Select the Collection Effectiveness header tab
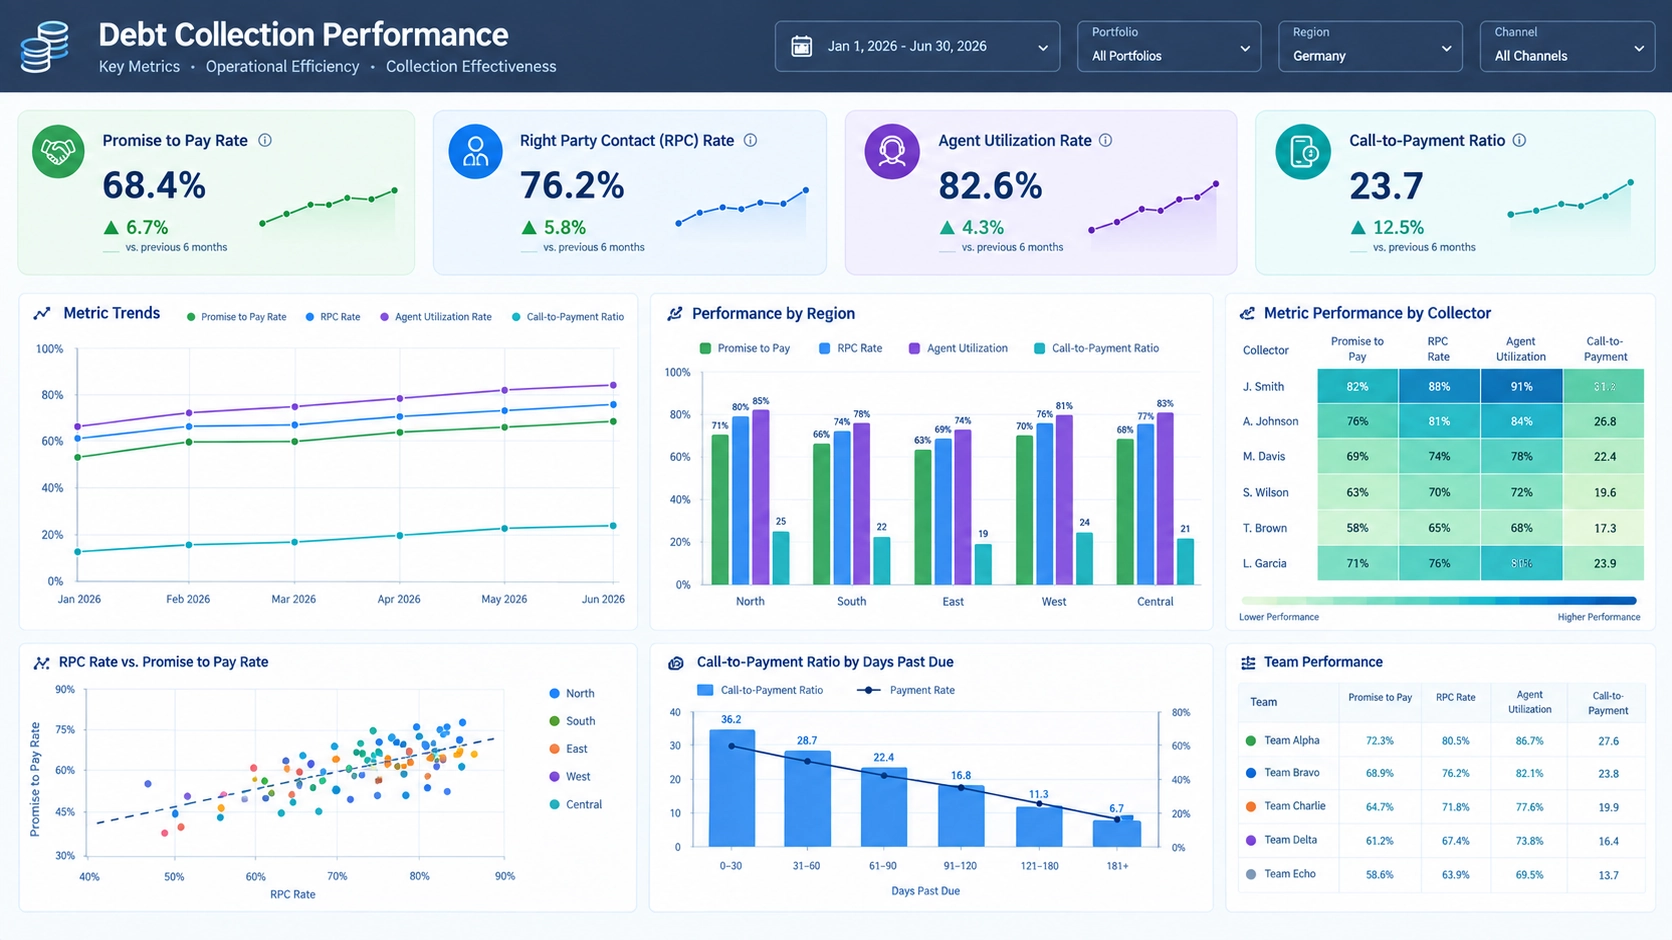Screen dimensions: 1672x940 click(x=471, y=67)
